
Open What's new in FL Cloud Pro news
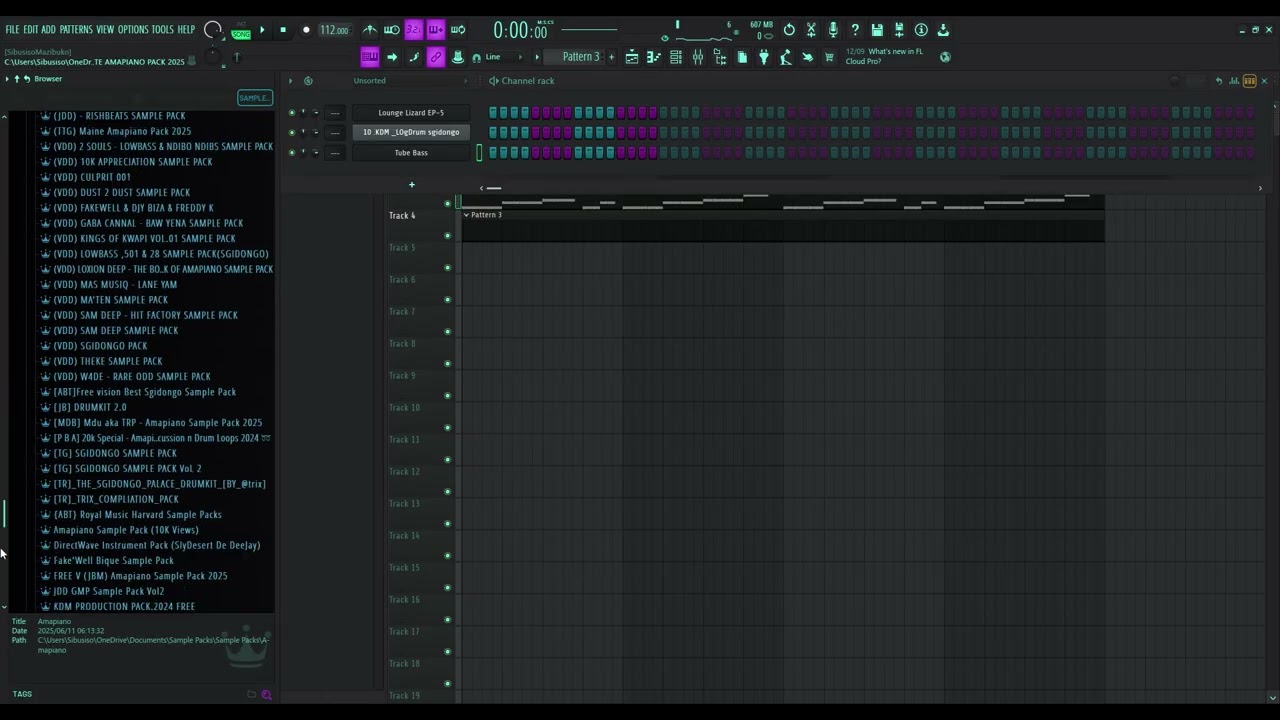tap(885, 56)
